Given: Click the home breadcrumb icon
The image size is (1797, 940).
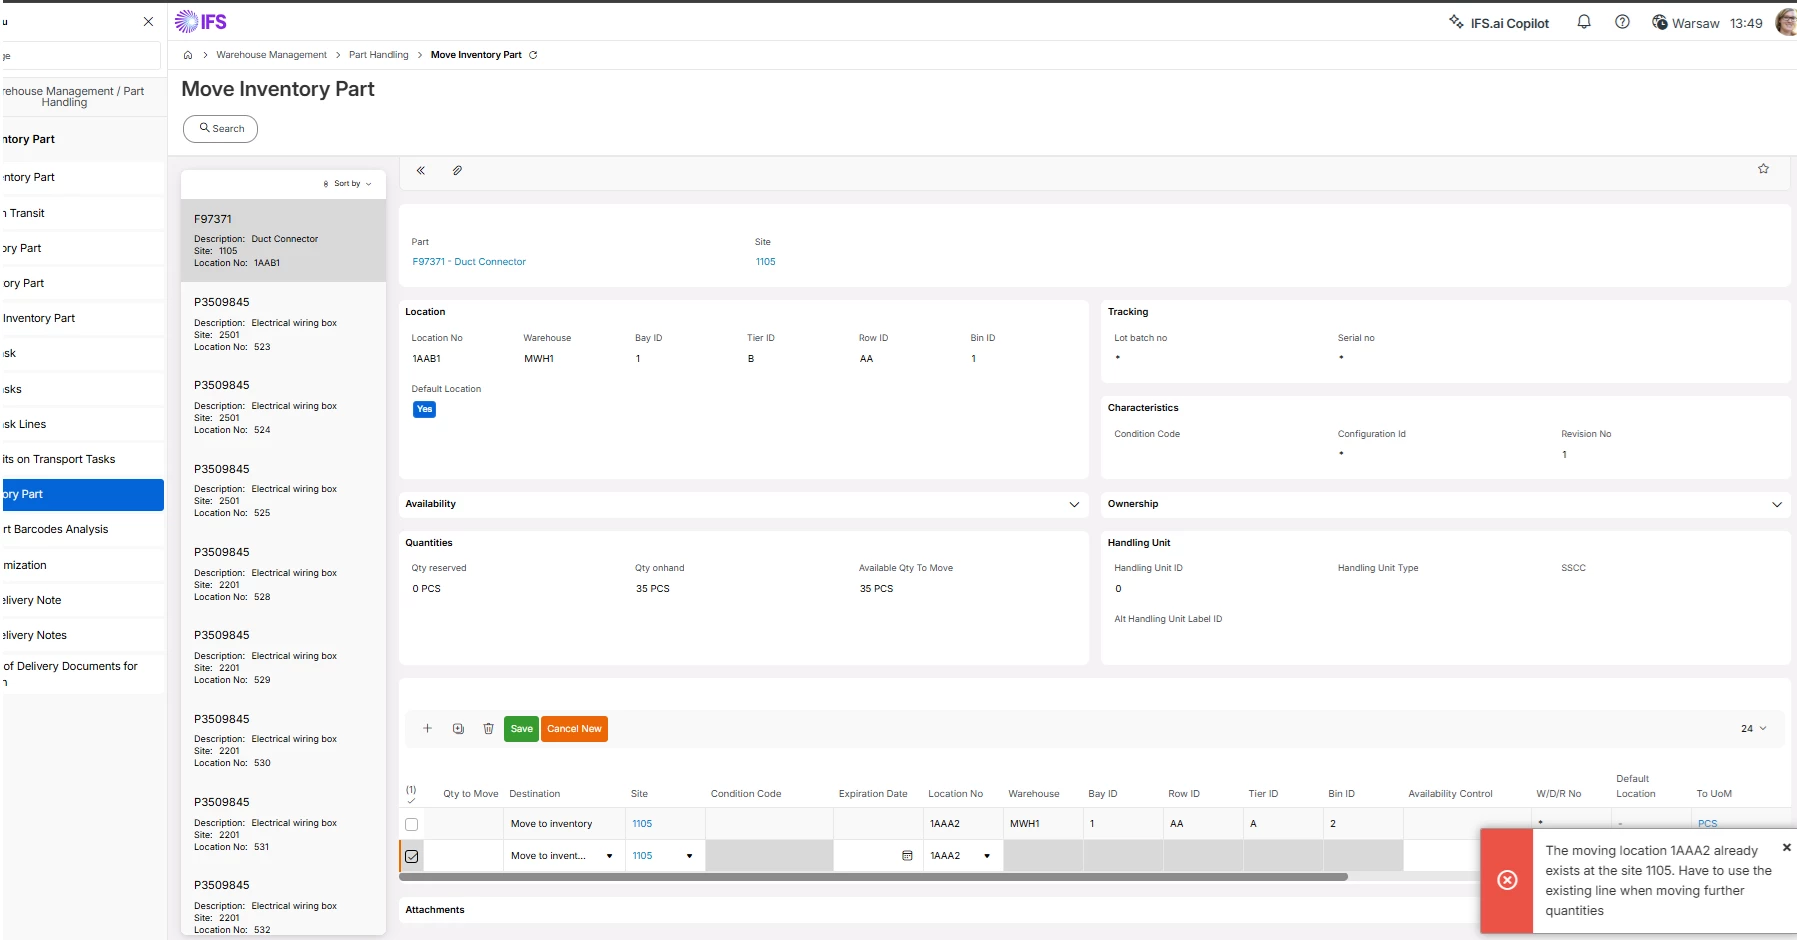Looking at the screenshot, I should pos(188,55).
